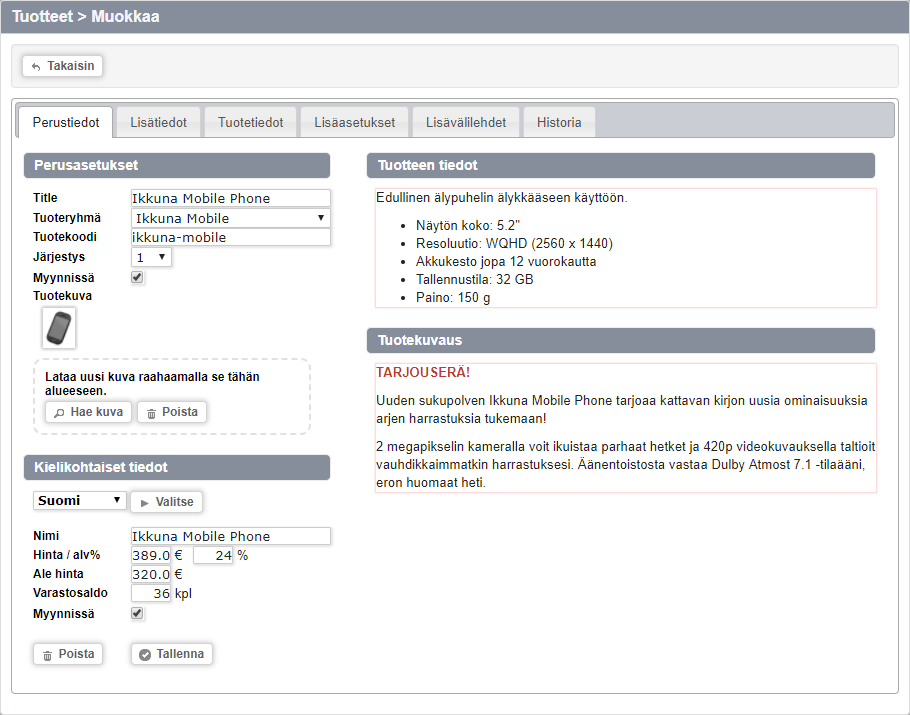Click the Tuotekuvaus description text area
Image resolution: width=910 pixels, height=715 pixels.
click(625, 428)
